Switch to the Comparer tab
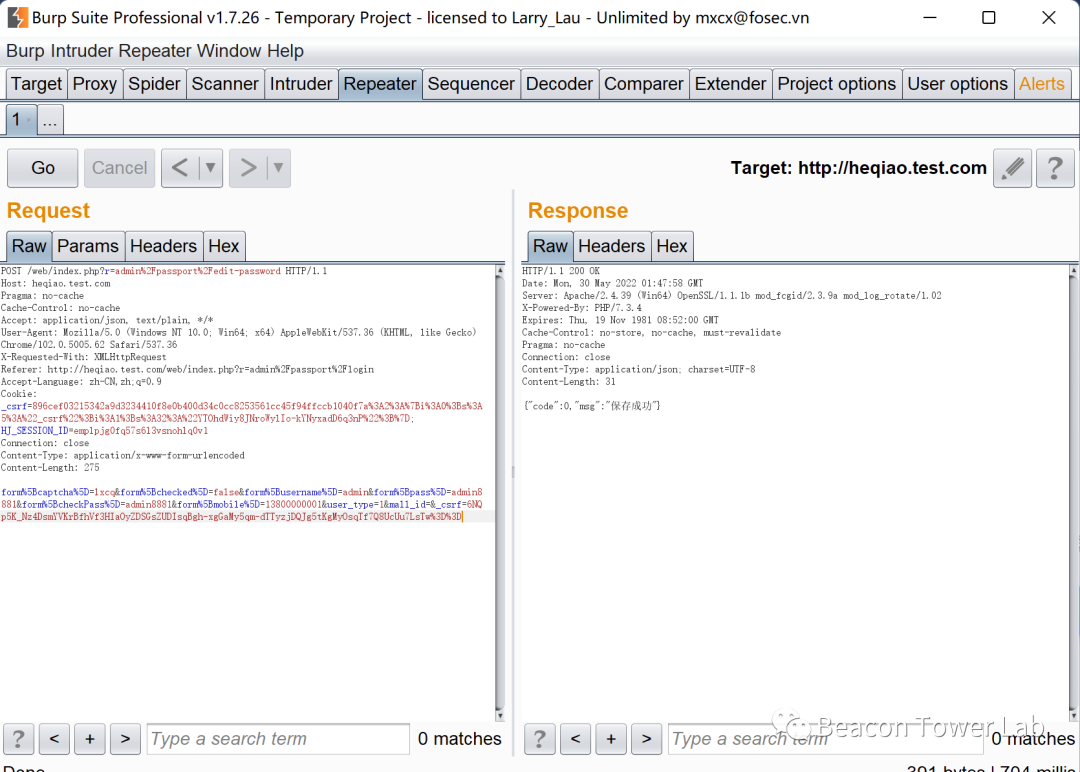The height and width of the screenshot is (772, 1080). point(643,84)
